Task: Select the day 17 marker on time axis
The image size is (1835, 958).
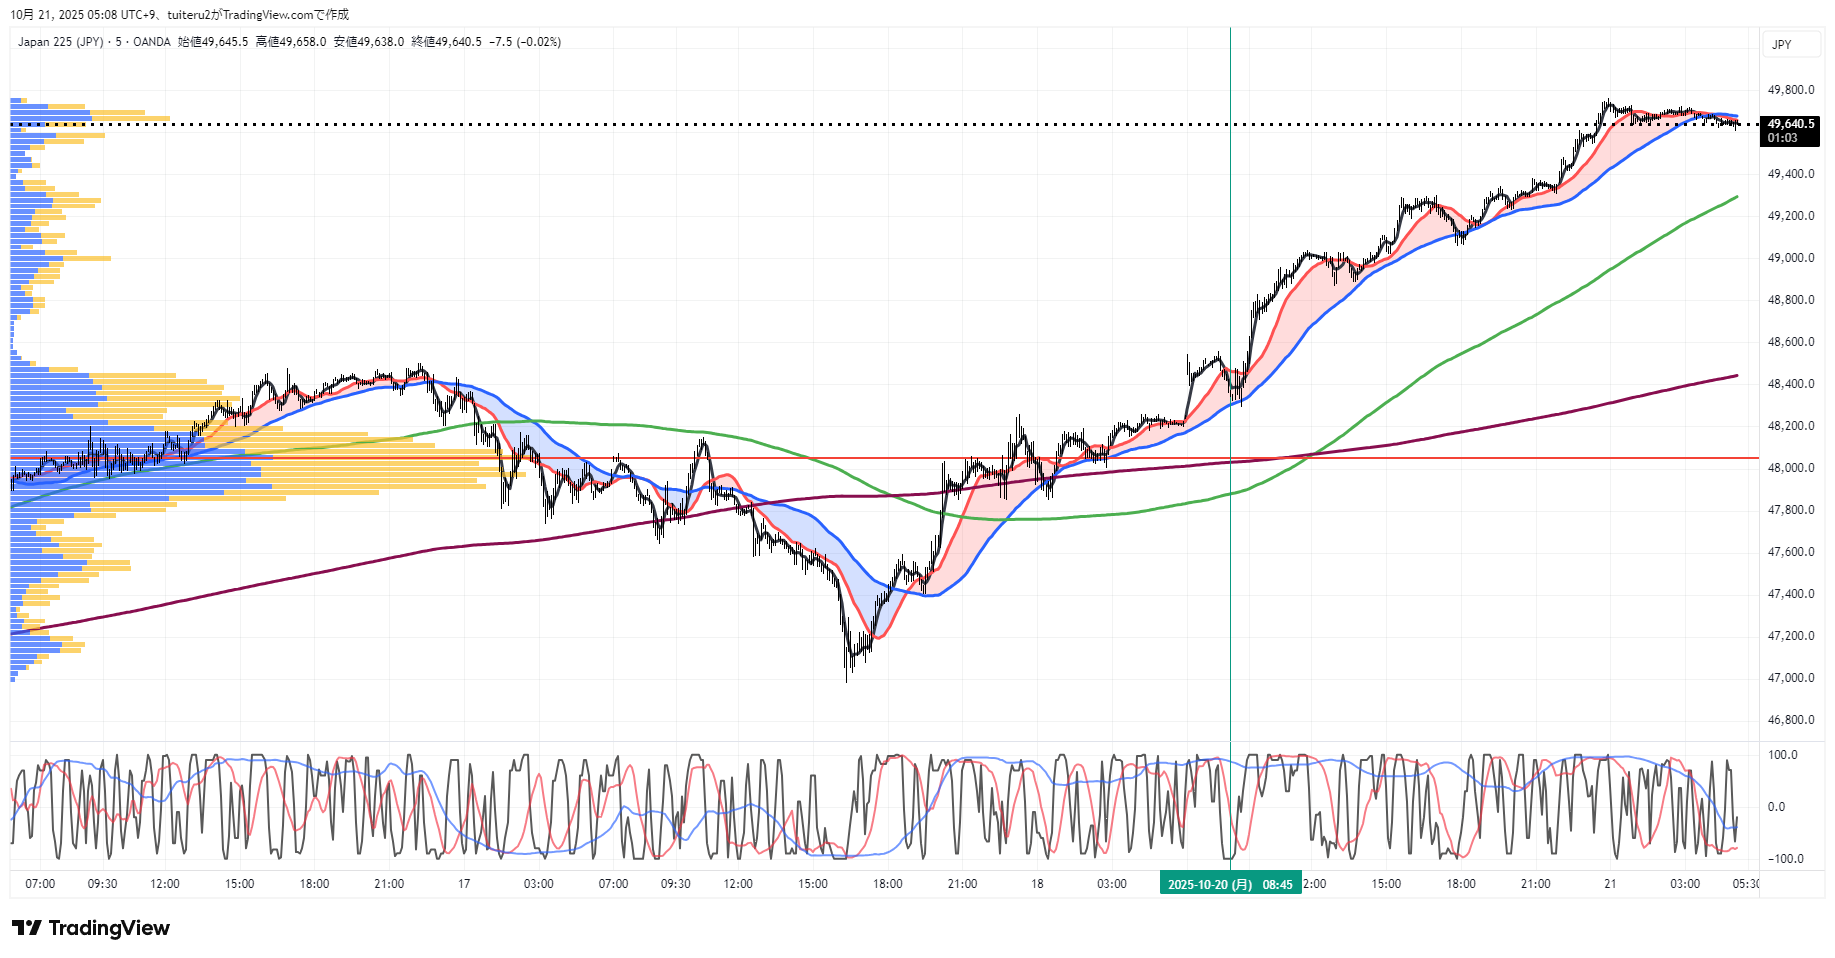Action: (x=464, y=884)
